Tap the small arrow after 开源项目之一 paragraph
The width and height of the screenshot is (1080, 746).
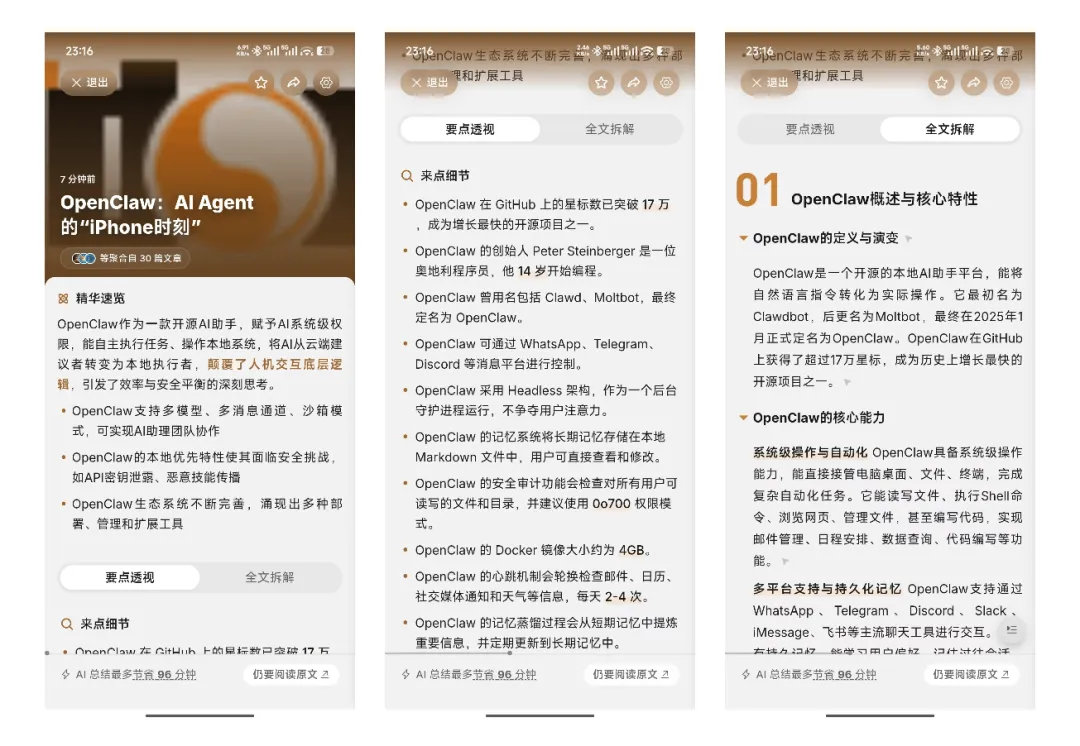(847, 382)
